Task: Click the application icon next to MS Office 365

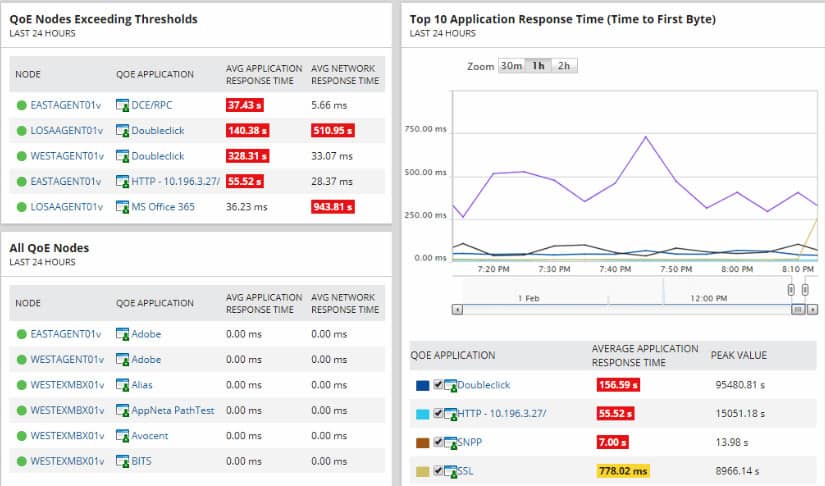Action: [122, 207]
